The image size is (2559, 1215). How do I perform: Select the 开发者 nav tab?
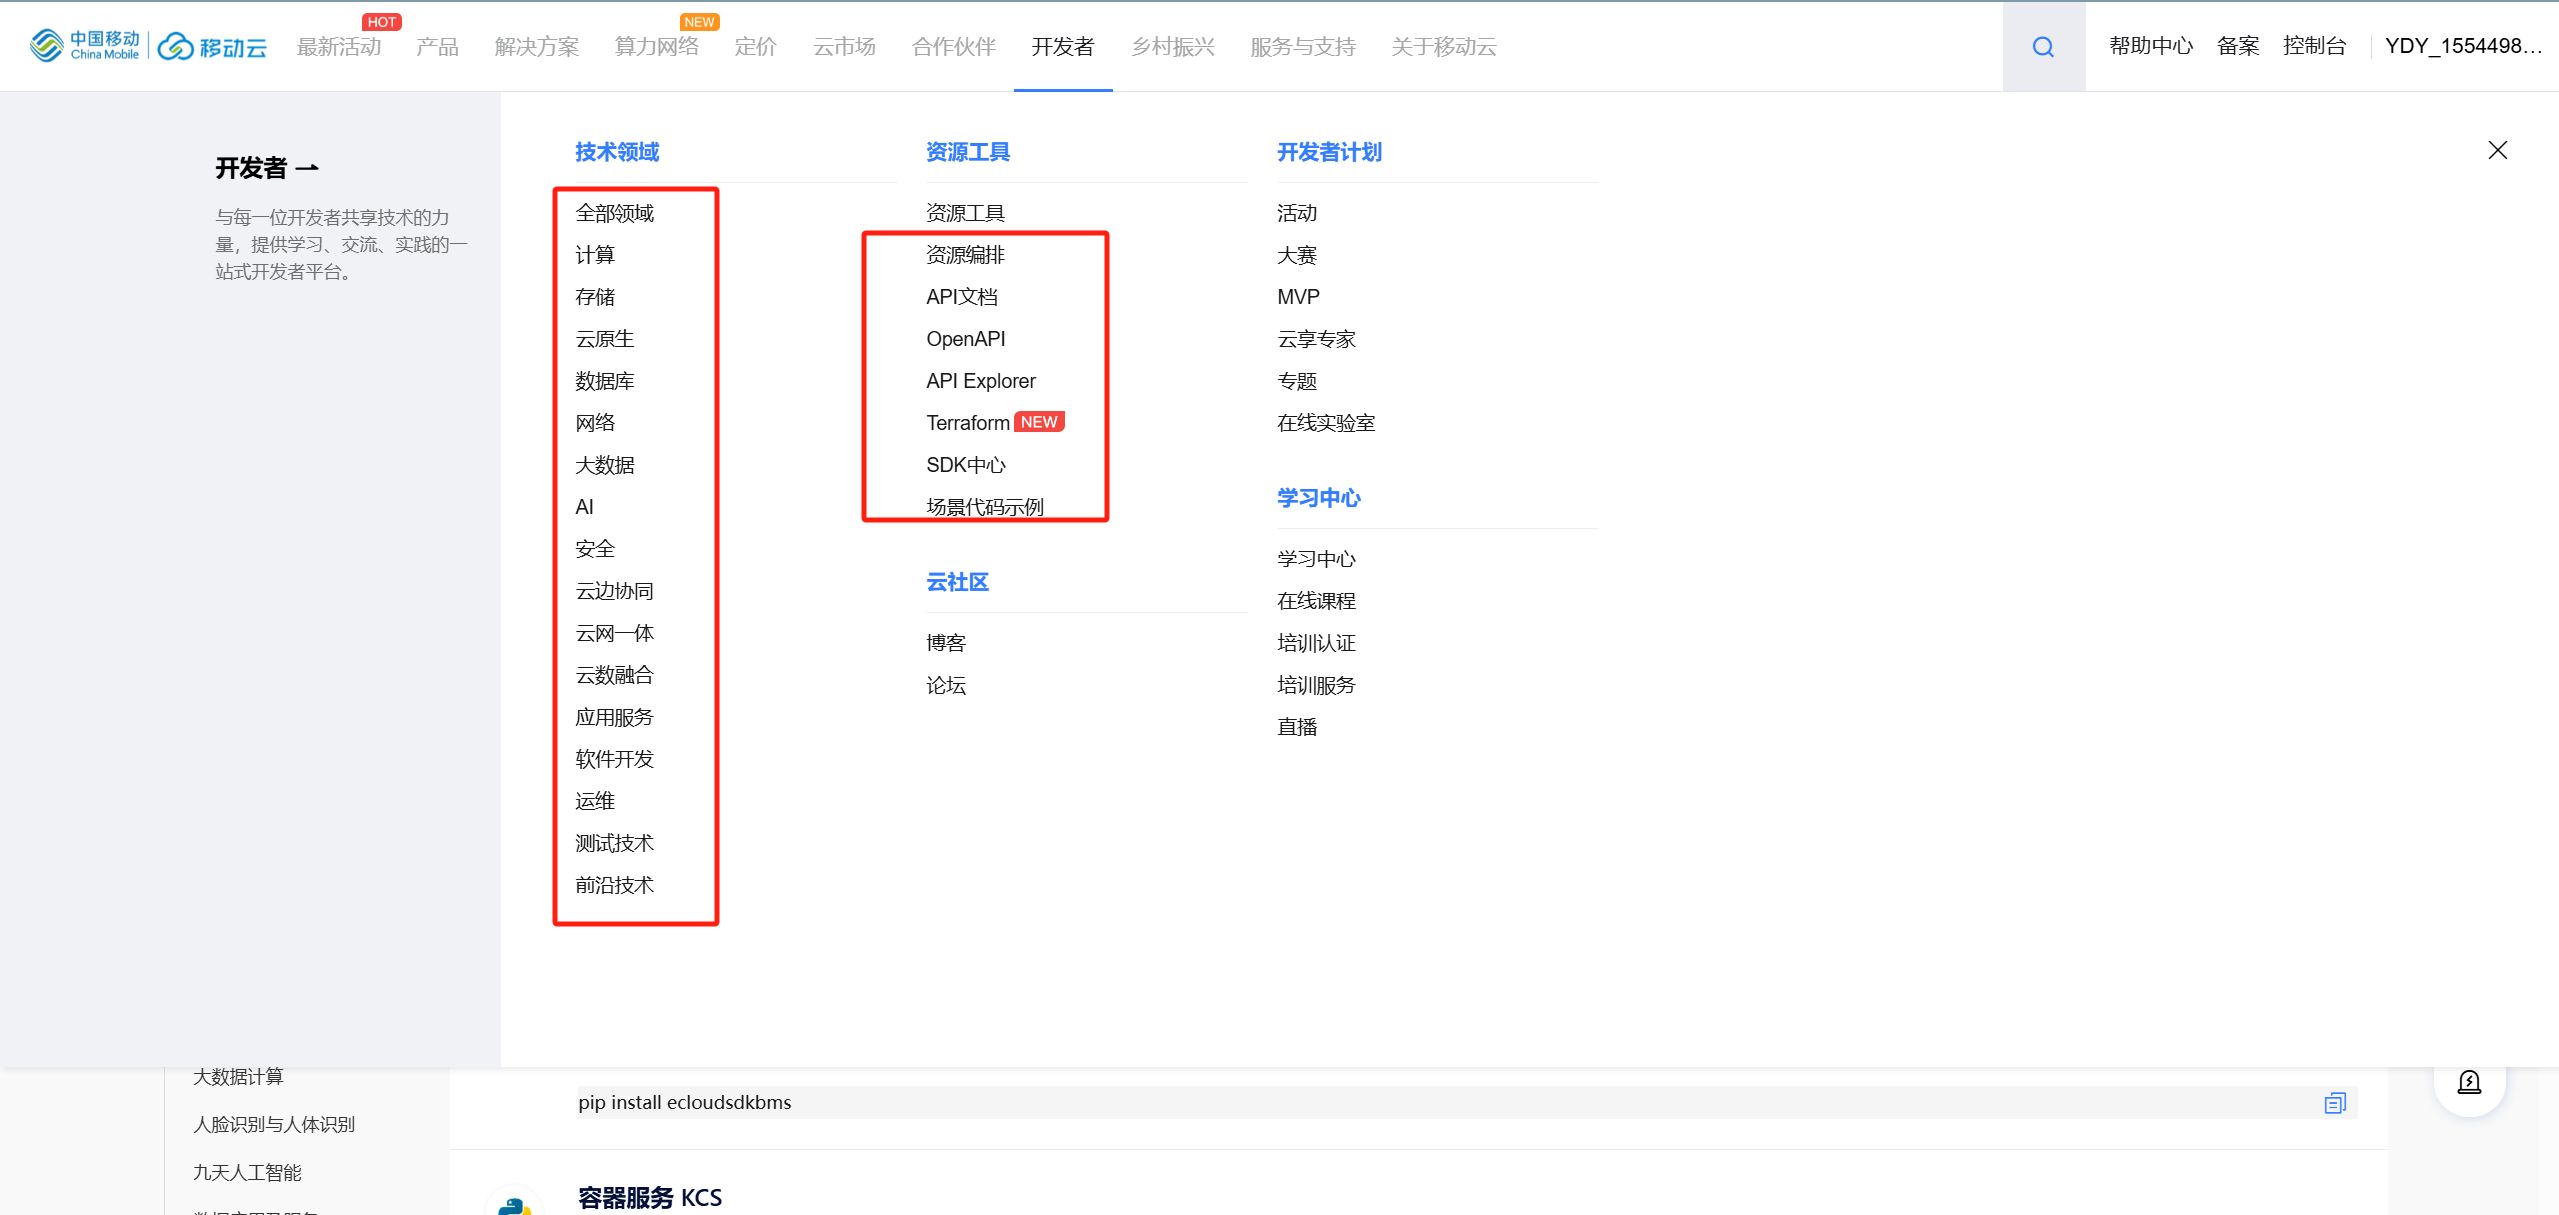tap(1063, 47)
